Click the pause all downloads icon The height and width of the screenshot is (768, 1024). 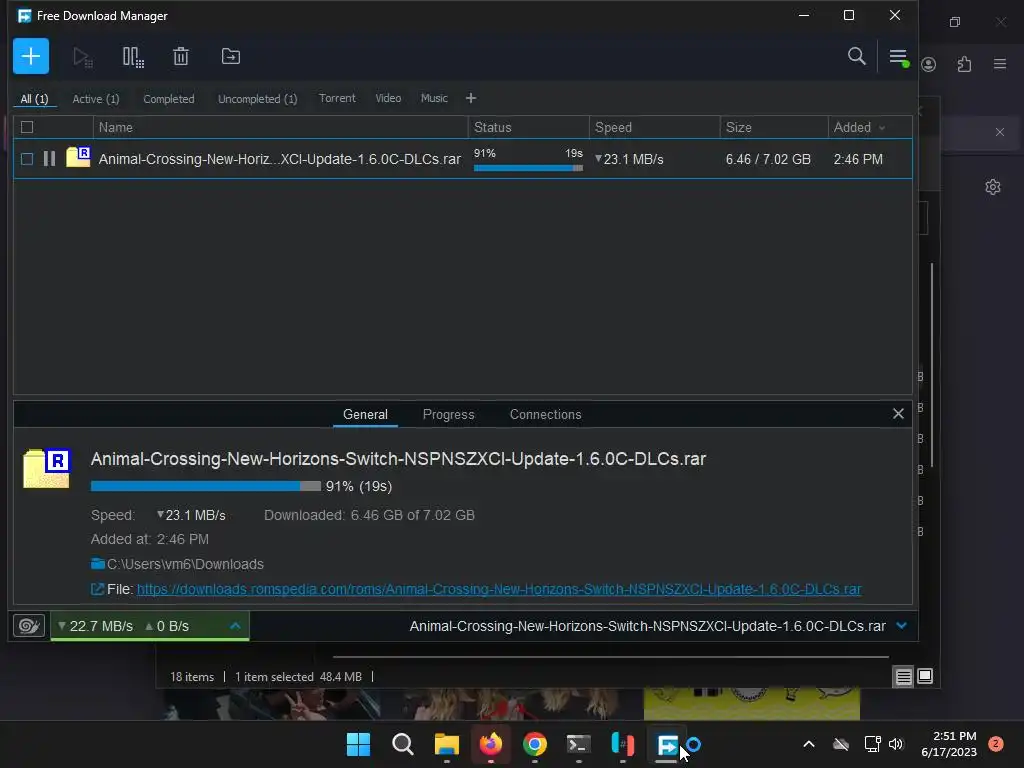click(133, 57)
